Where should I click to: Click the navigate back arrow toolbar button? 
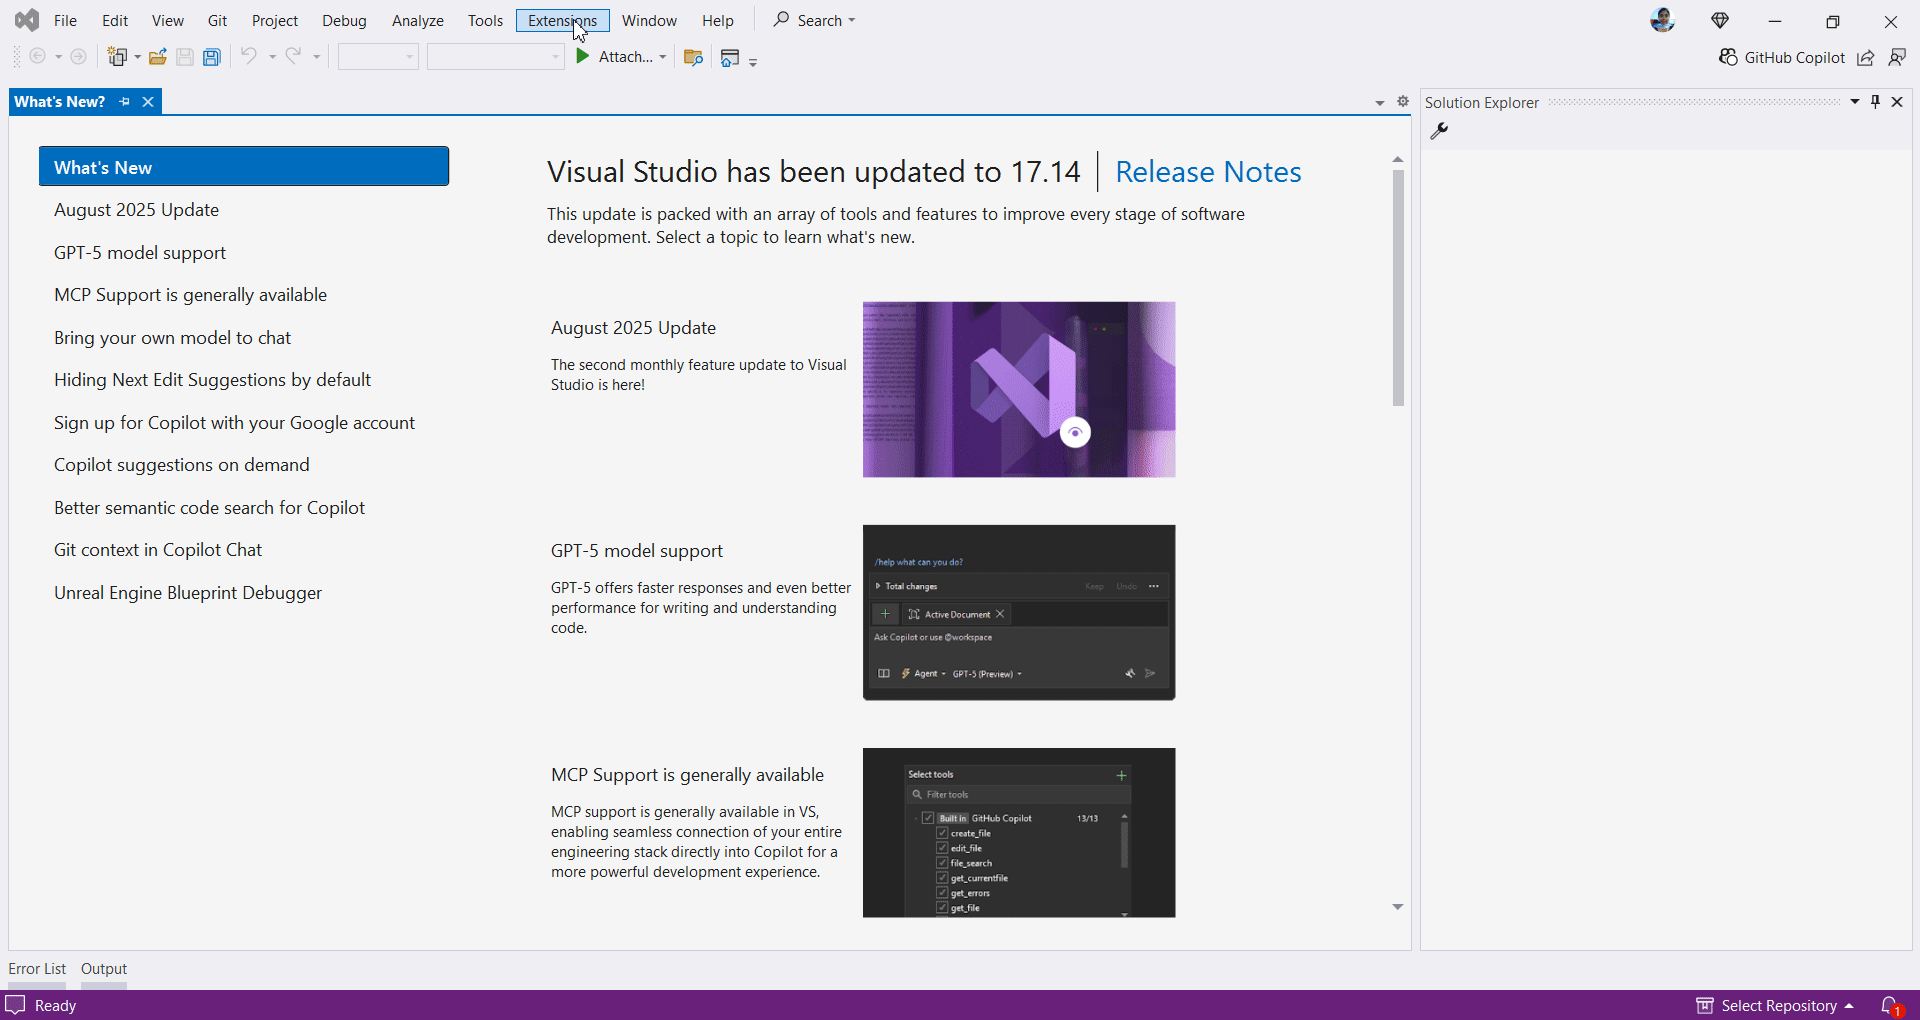click(38, 57)
